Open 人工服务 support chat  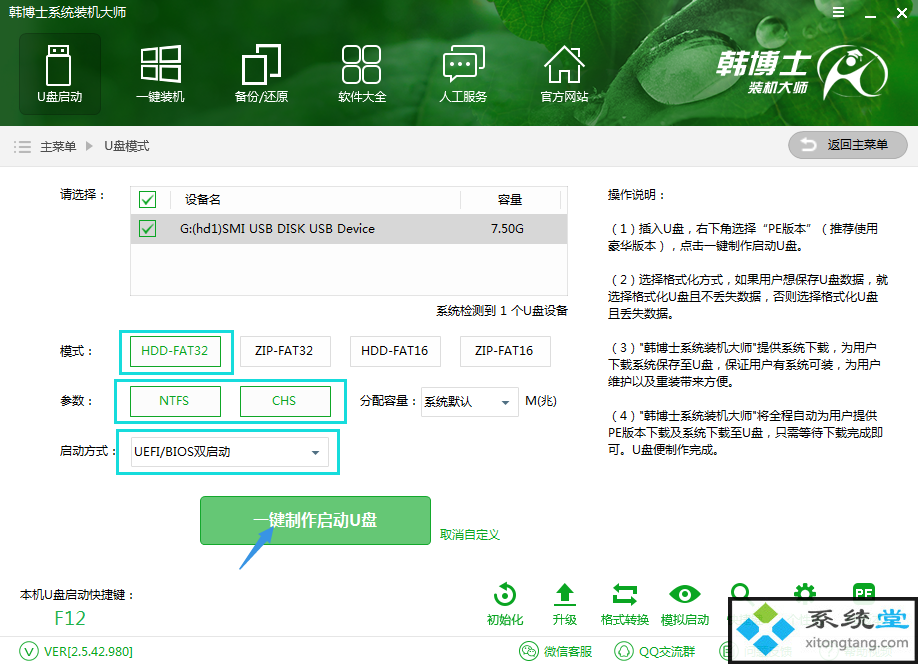(x=463, y=74)
